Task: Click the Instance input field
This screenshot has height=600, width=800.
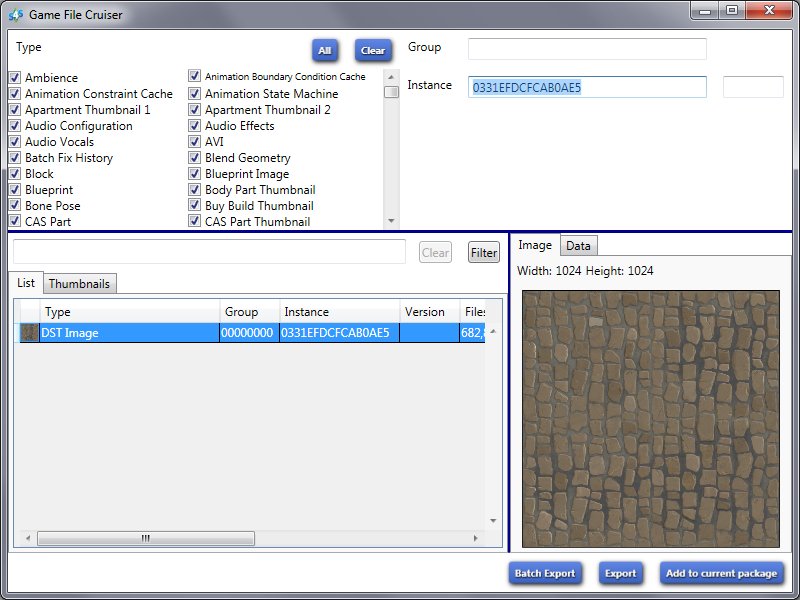Action: tap(587, 87)
